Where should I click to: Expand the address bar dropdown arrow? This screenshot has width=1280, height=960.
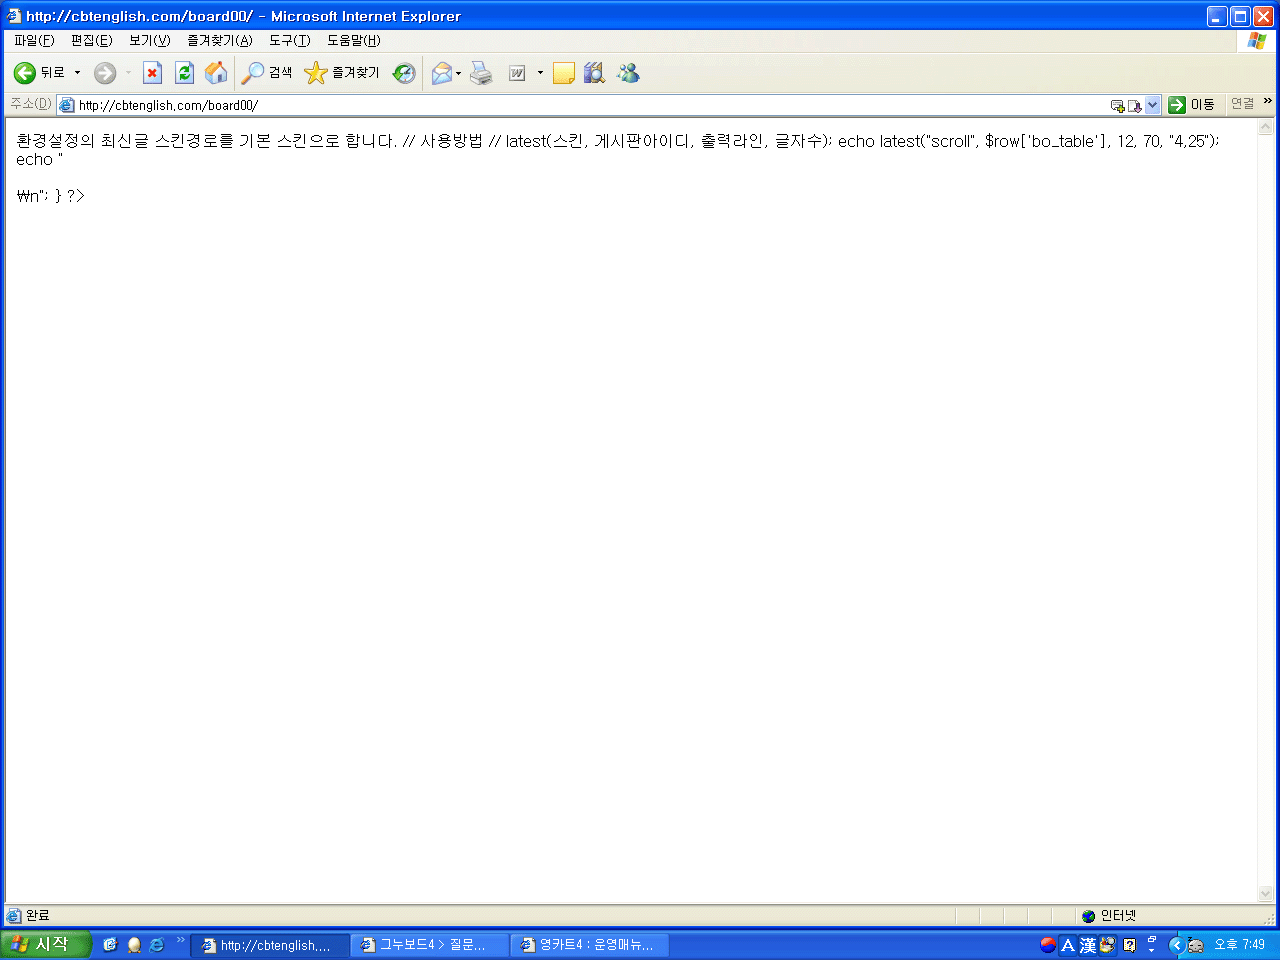point(1152,105)
